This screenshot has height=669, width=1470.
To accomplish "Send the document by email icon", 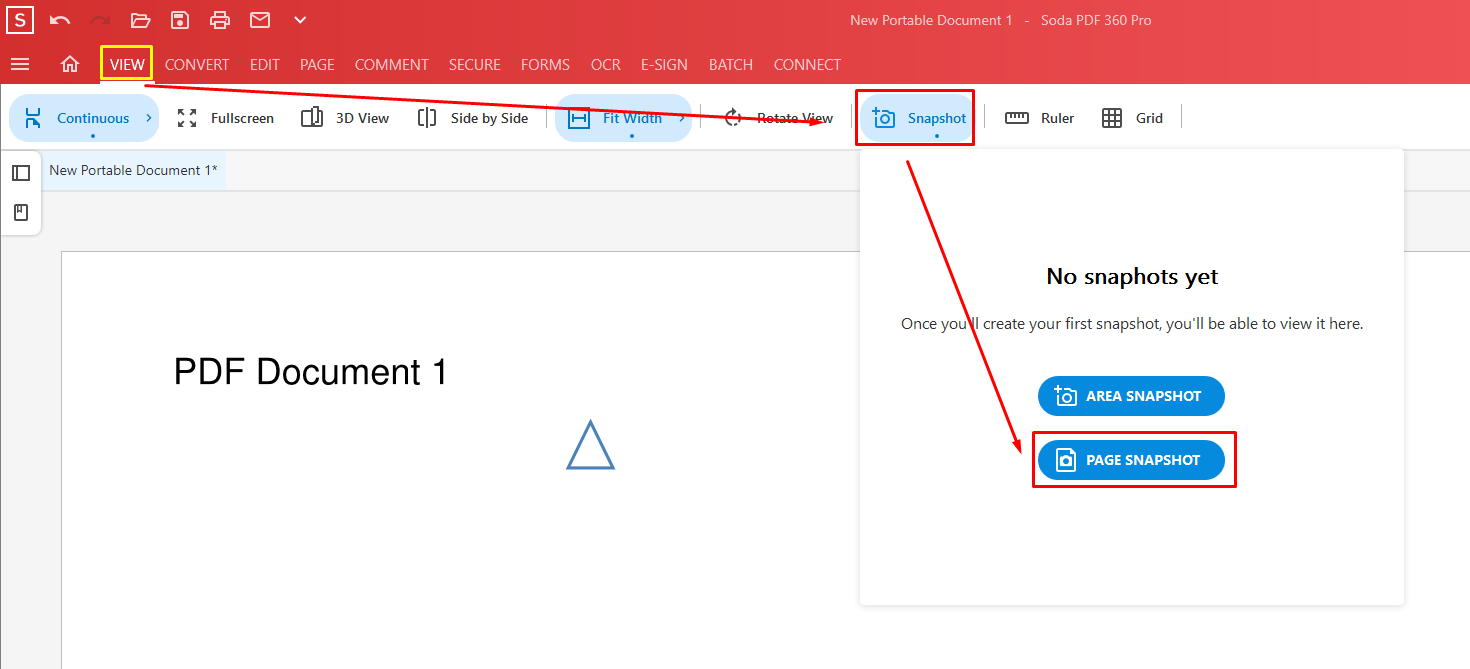I will coord(260,20).
